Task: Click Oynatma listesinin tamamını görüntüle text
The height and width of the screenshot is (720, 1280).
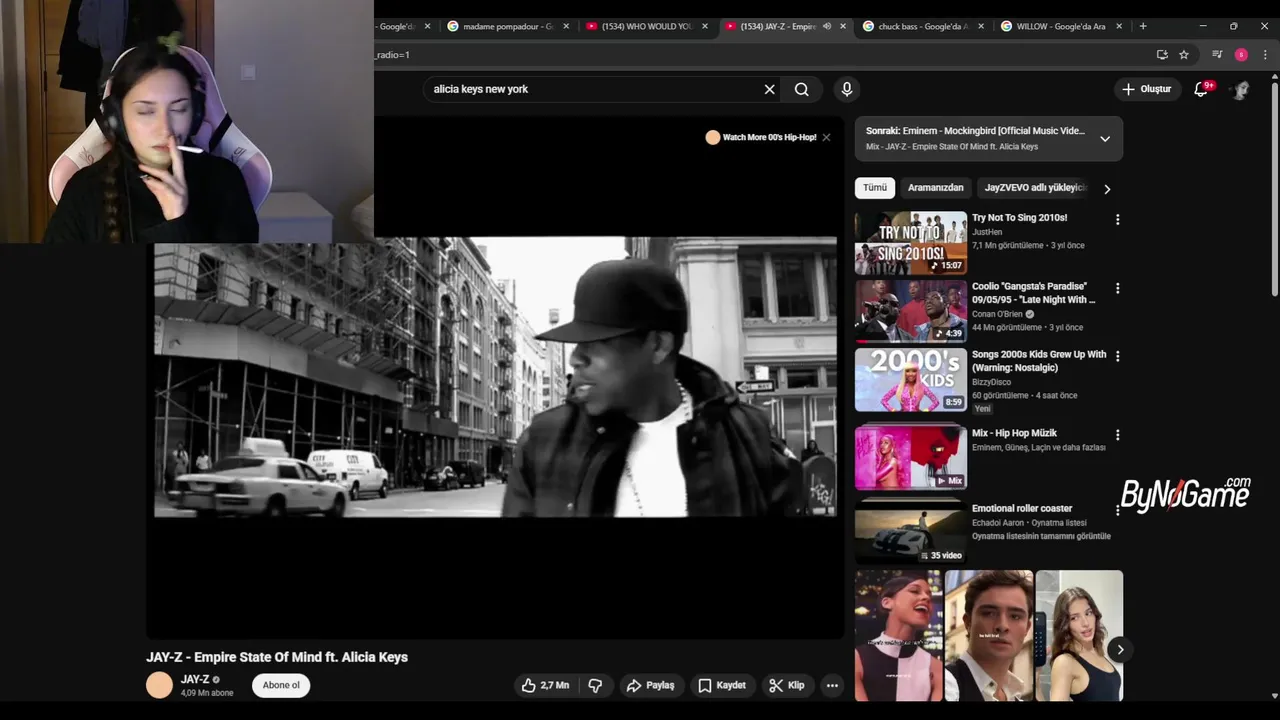Action: click(1041, 536)
